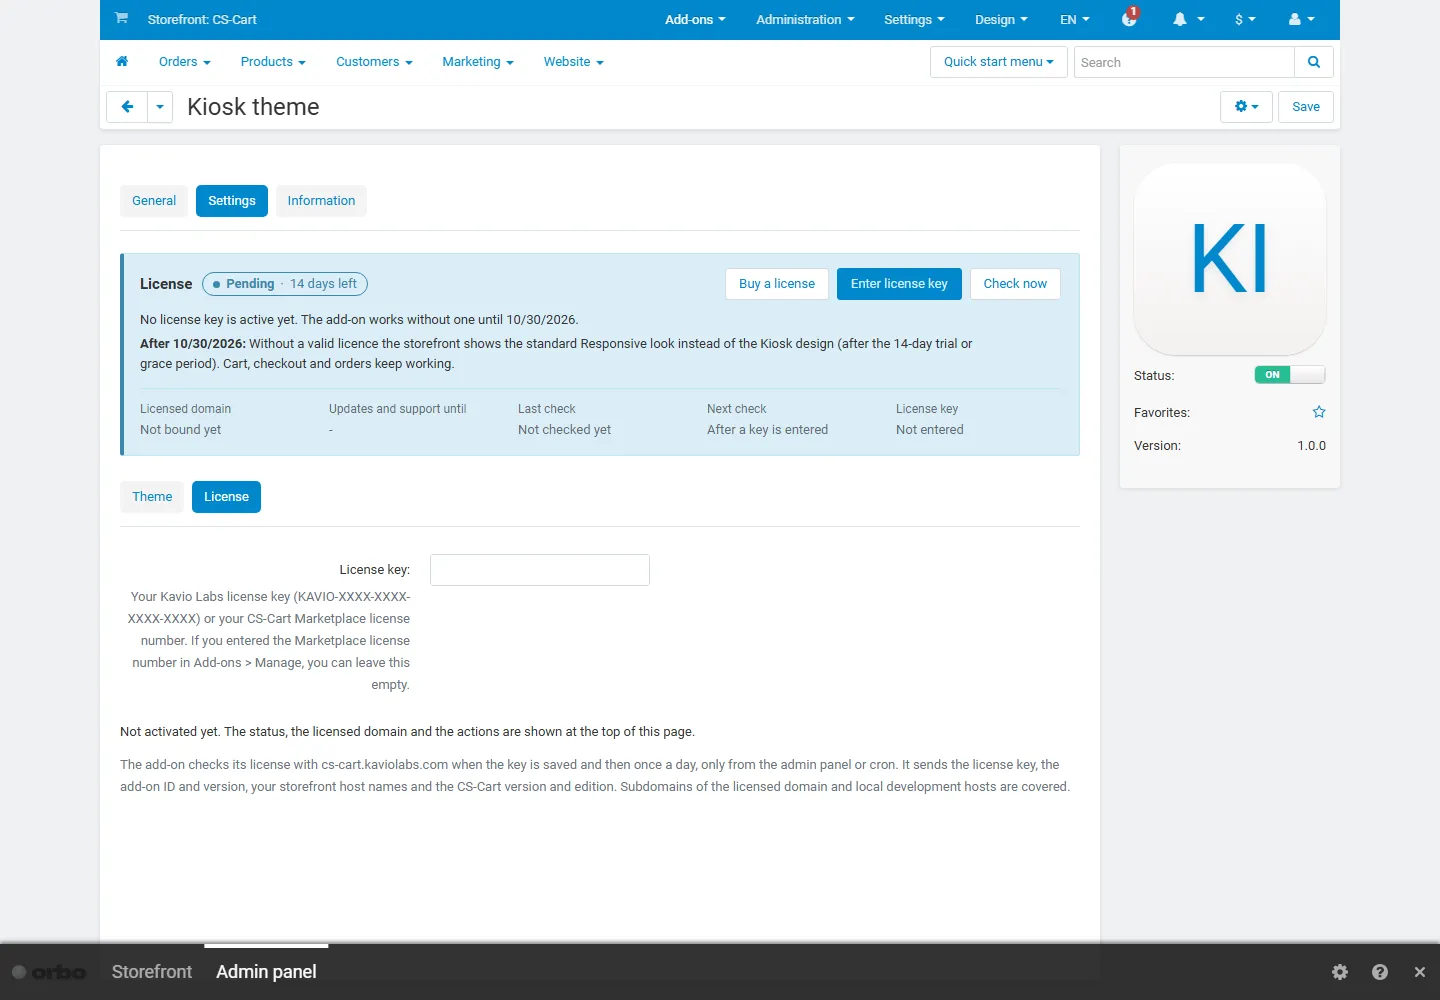Screen dimensions: 1440x1000
Task: Expand the Add-ons top menu
Action: (x=695, y=19)
